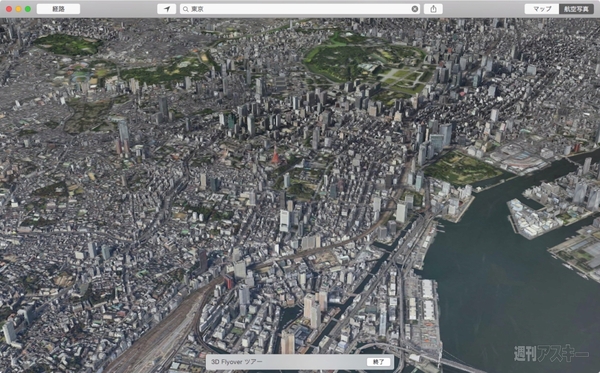Minimize the Maps window with the yellow button
The image size is (600, 373).
pyautogui.click(x=18, y=9)
